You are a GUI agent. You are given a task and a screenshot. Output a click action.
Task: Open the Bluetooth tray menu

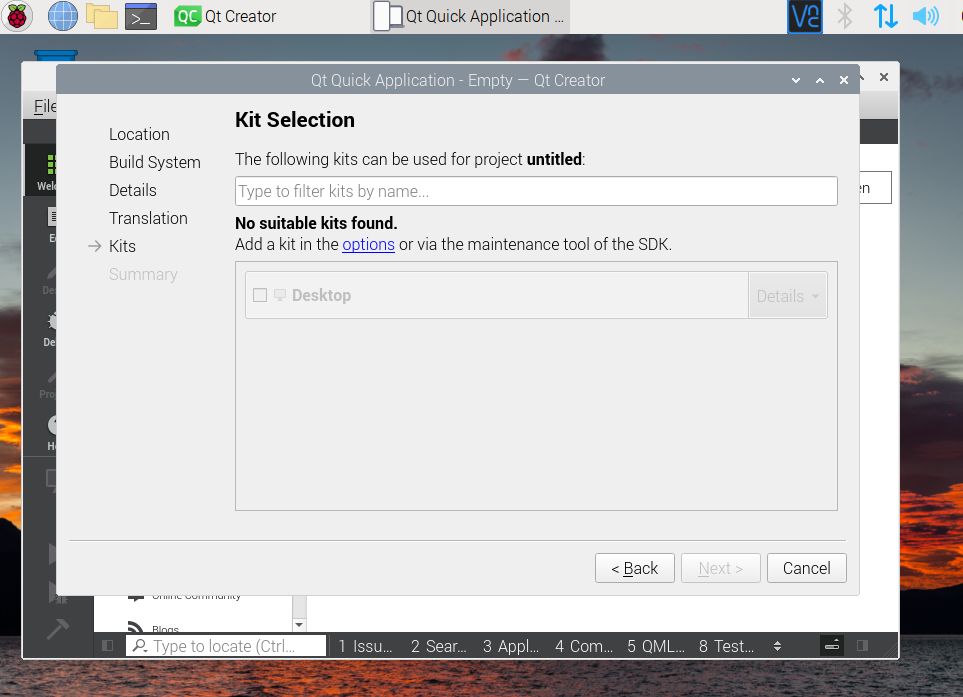point(845,17)
